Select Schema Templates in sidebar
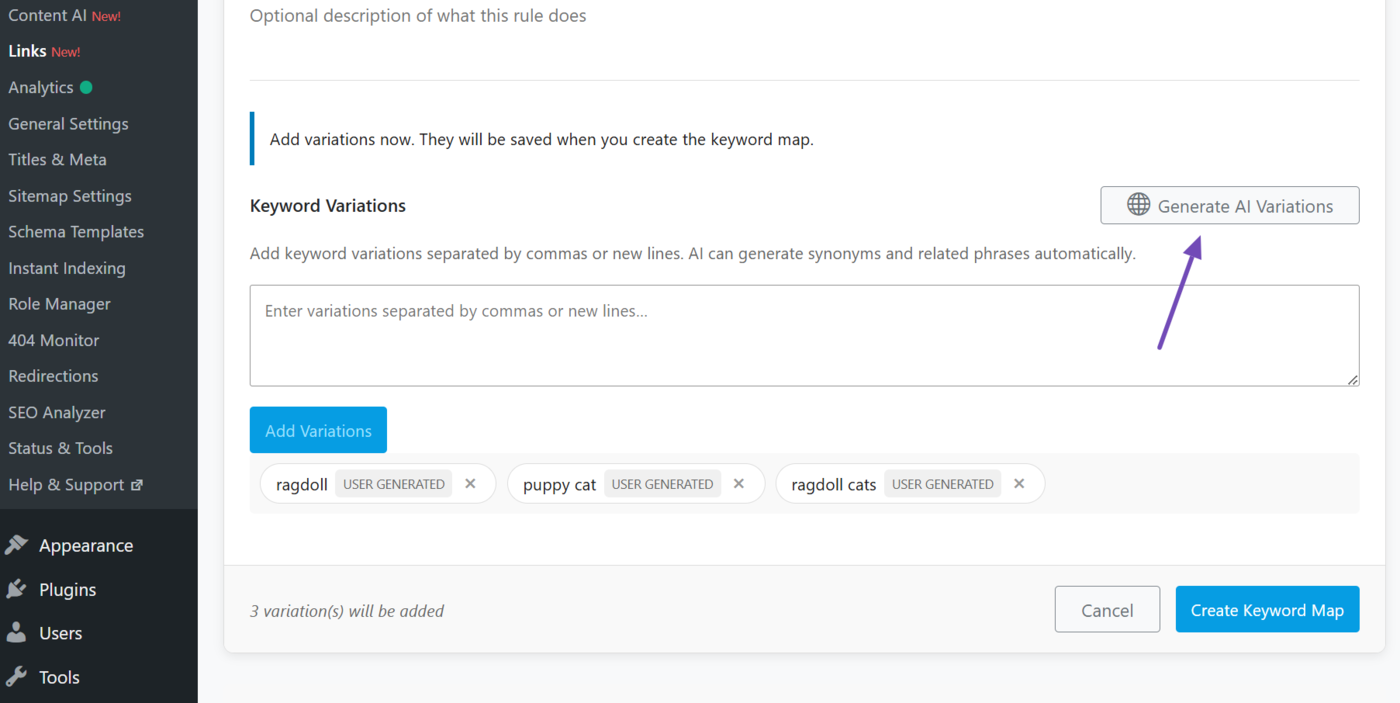 click(x=76, y=232)
